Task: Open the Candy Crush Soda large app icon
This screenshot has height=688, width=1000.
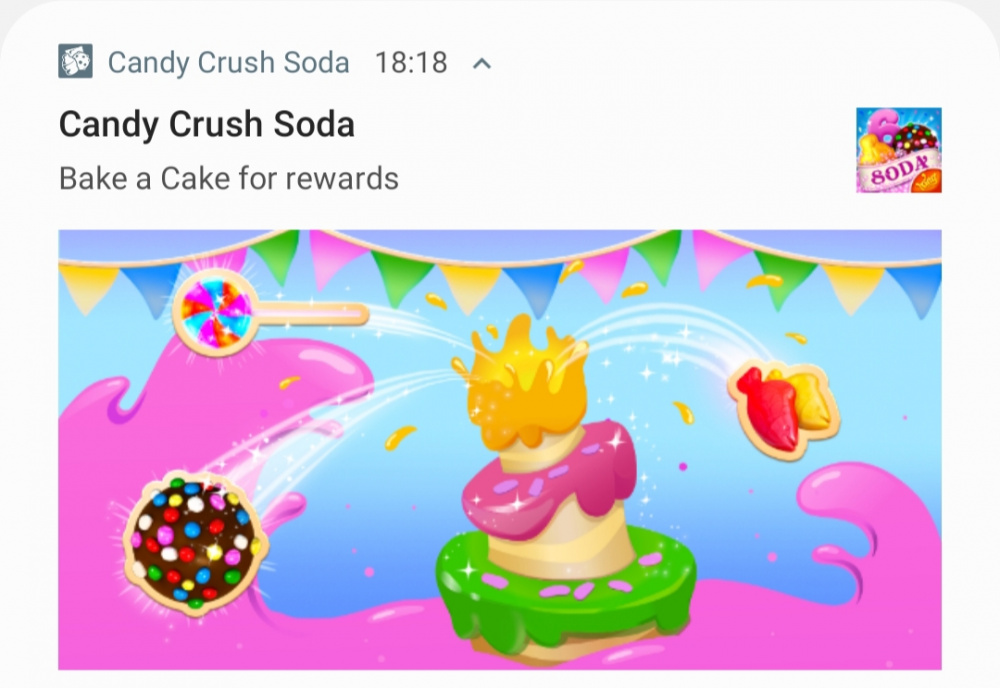Action: pyautogui.click(x=899, y=150)
